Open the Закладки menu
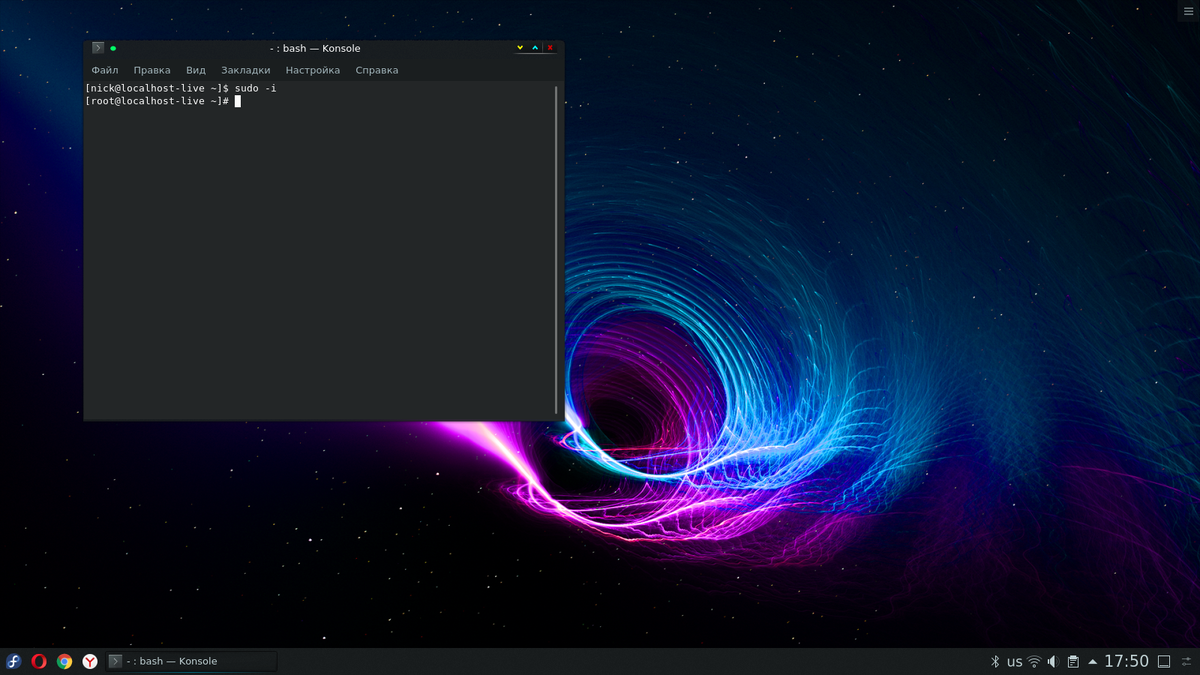 tap(246, 70)
